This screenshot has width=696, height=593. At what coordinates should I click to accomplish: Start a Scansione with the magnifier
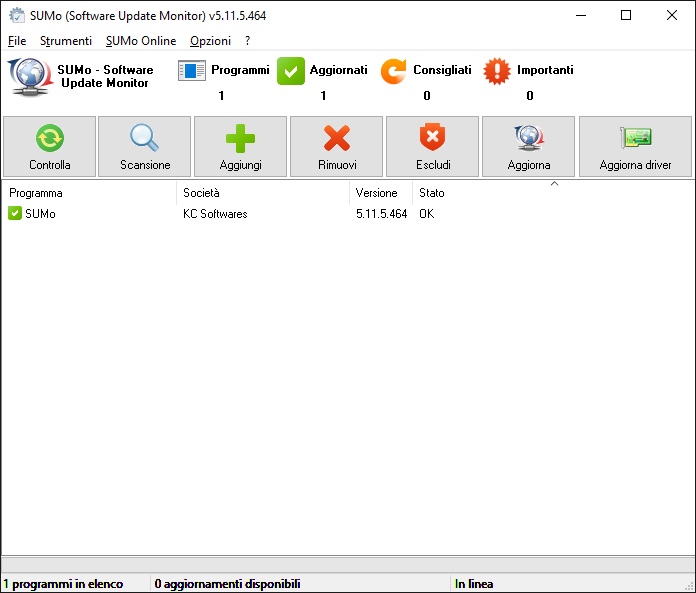145,146
